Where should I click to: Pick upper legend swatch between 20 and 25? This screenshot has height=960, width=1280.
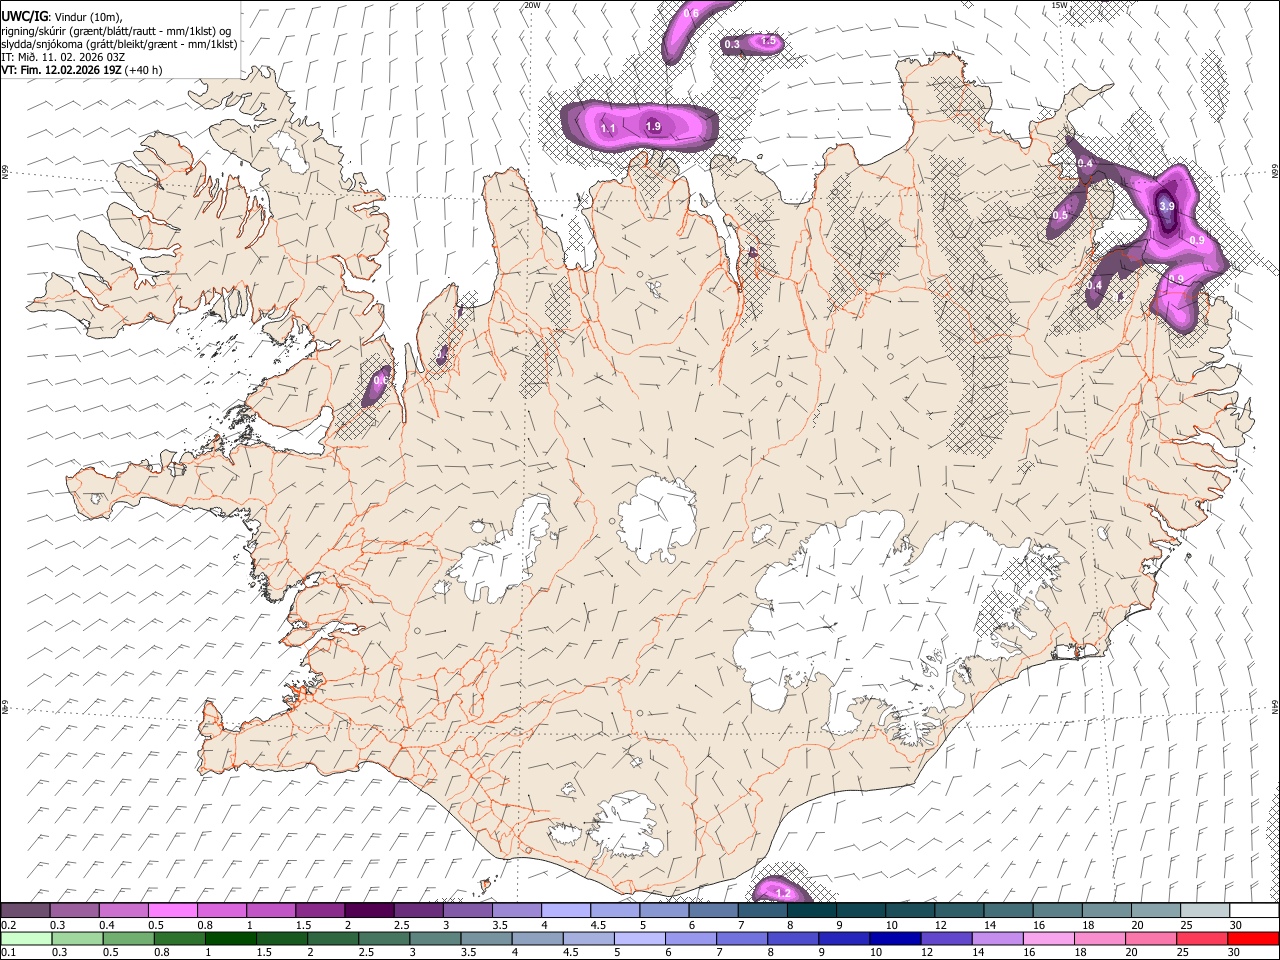click(1154, 910)
